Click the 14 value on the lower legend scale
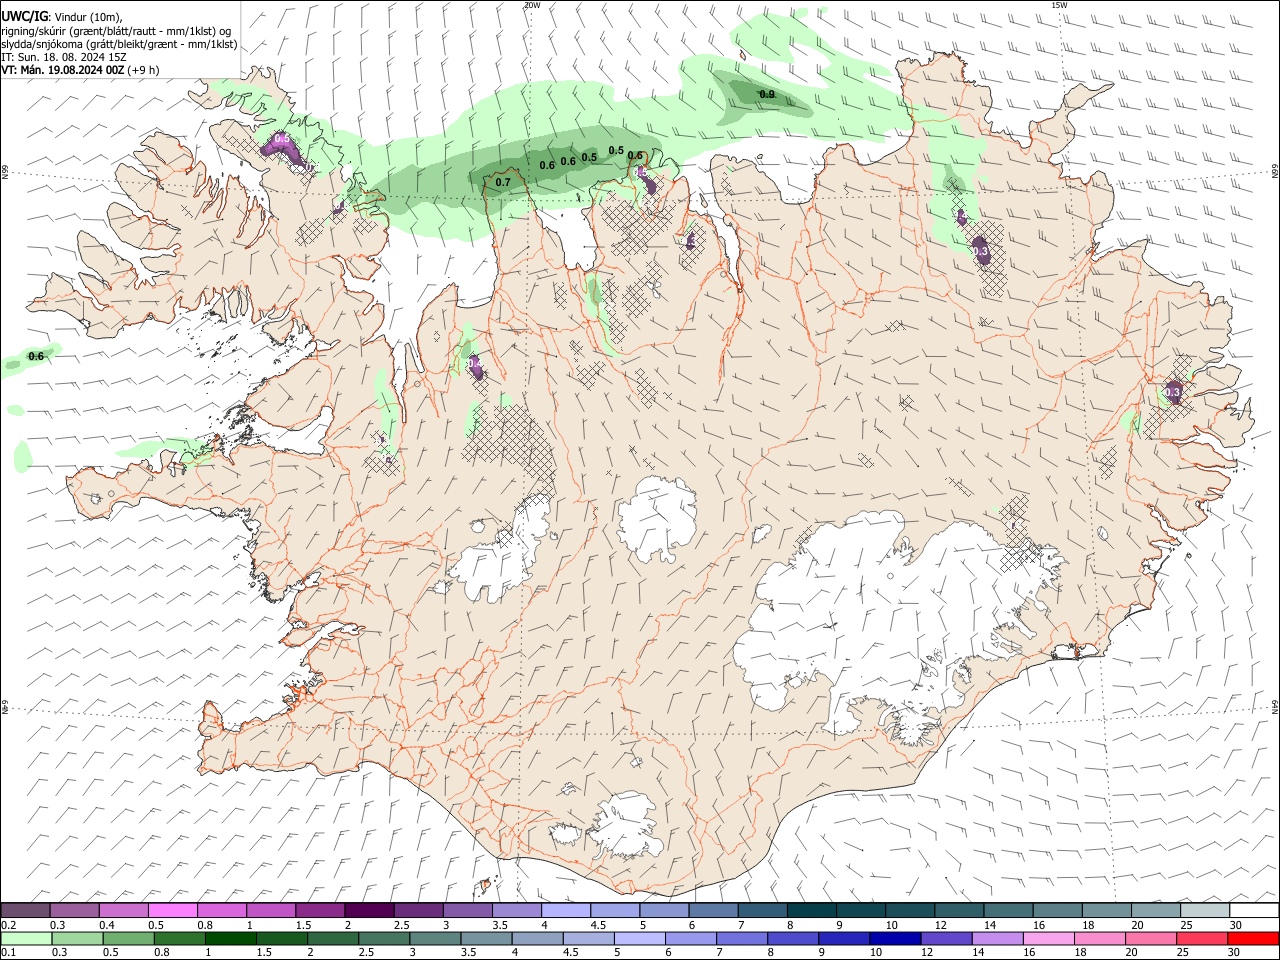 tap(979, 952)
